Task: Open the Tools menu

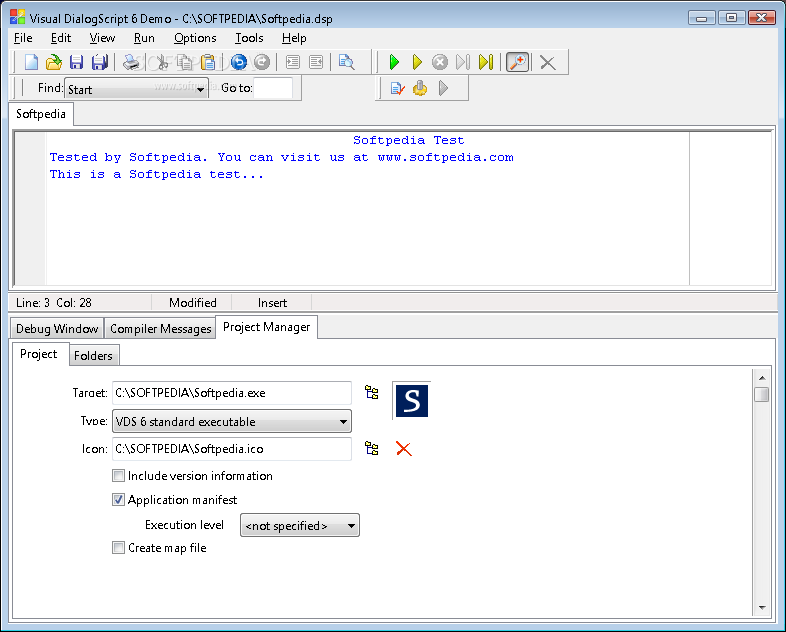Action: [249, 38]
